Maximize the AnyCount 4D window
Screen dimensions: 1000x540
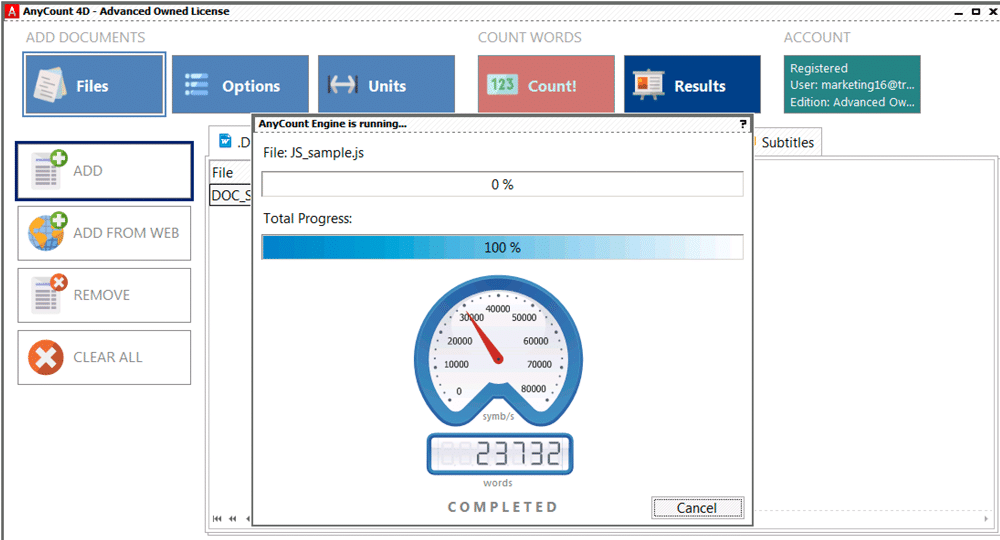pos(976,11)
